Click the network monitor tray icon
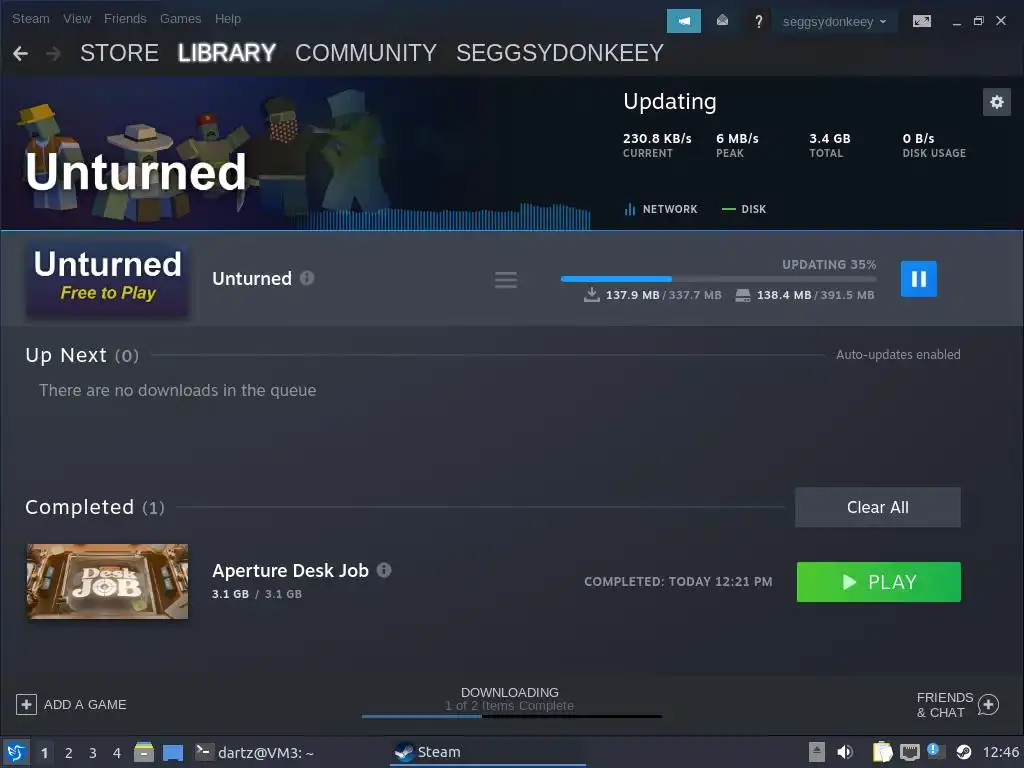 (910, 753)
